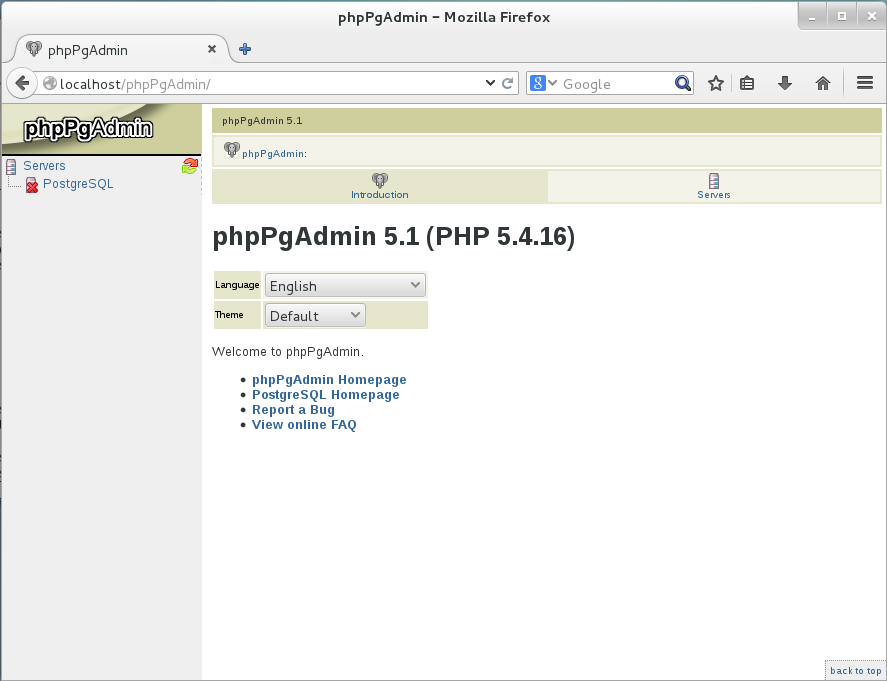Select the Introduction tab

[380, 187]
